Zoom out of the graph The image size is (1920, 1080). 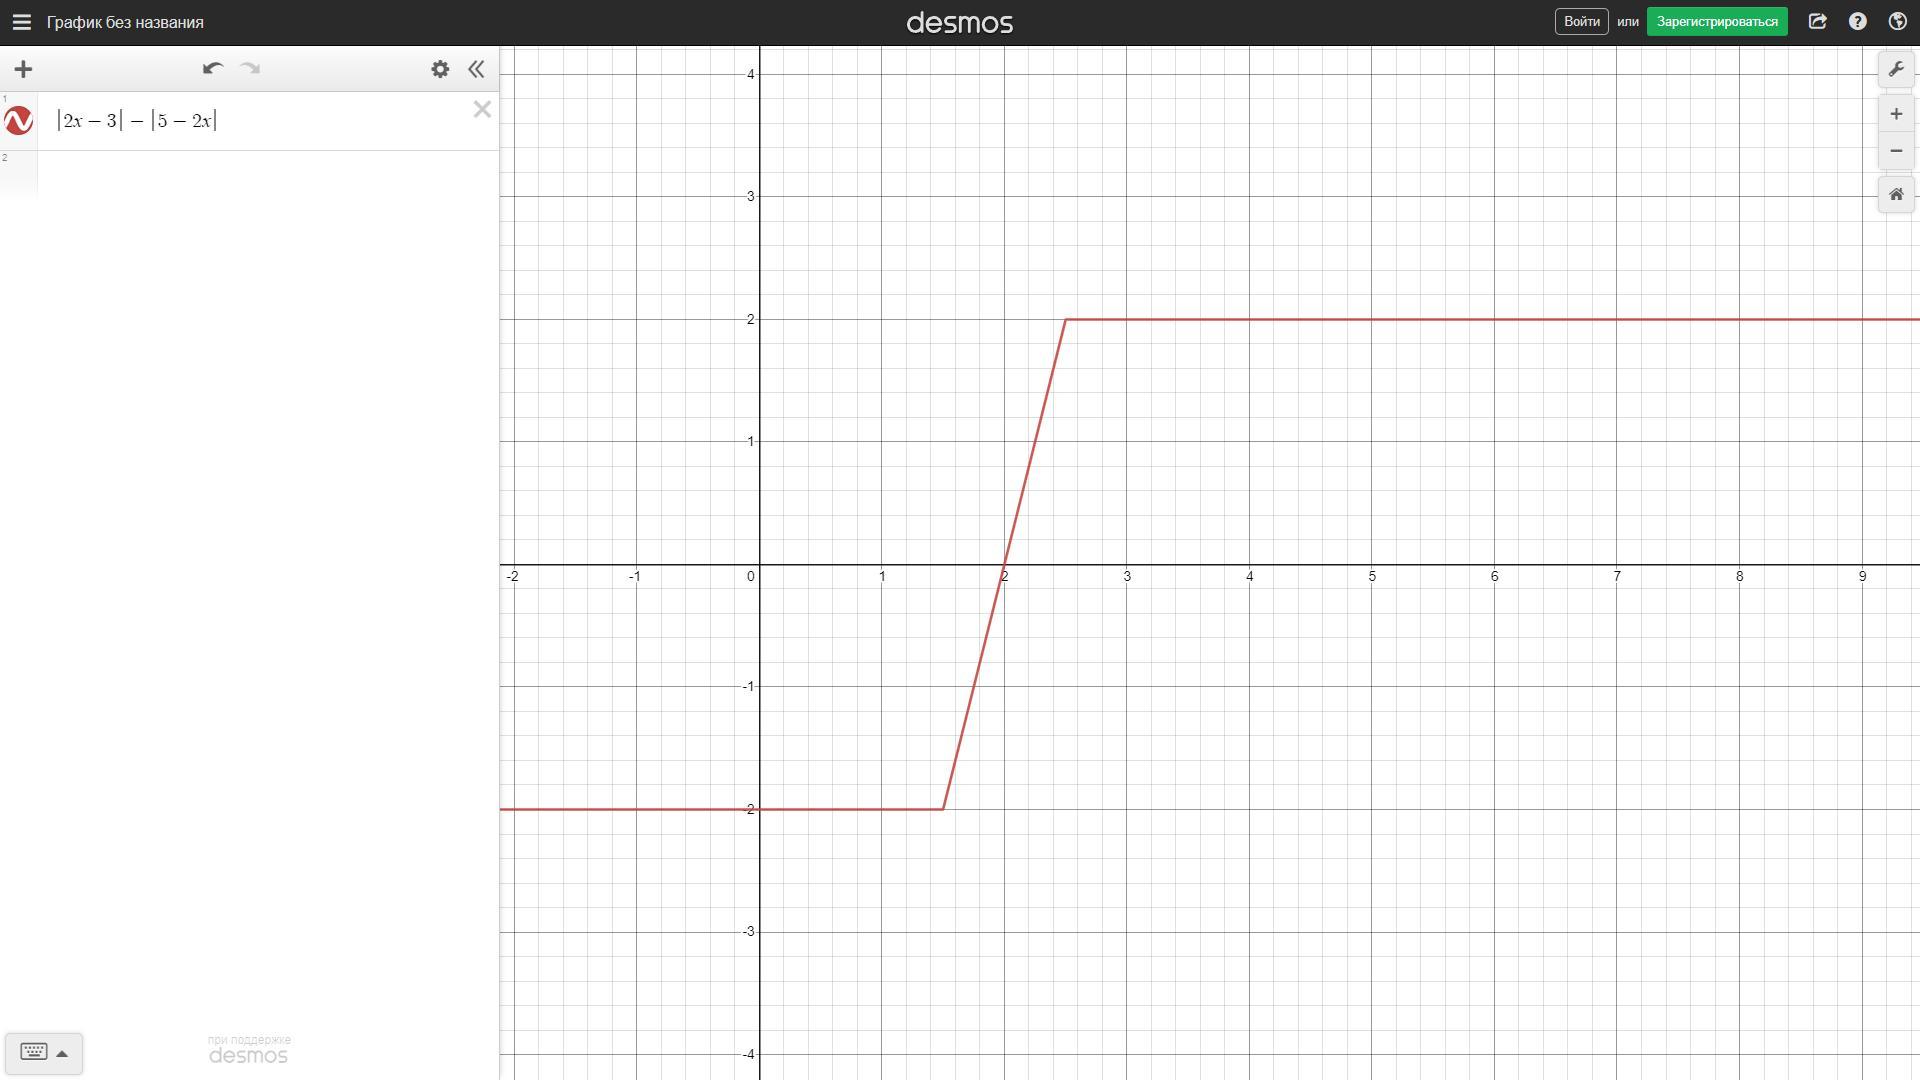tap(1895, 151)
